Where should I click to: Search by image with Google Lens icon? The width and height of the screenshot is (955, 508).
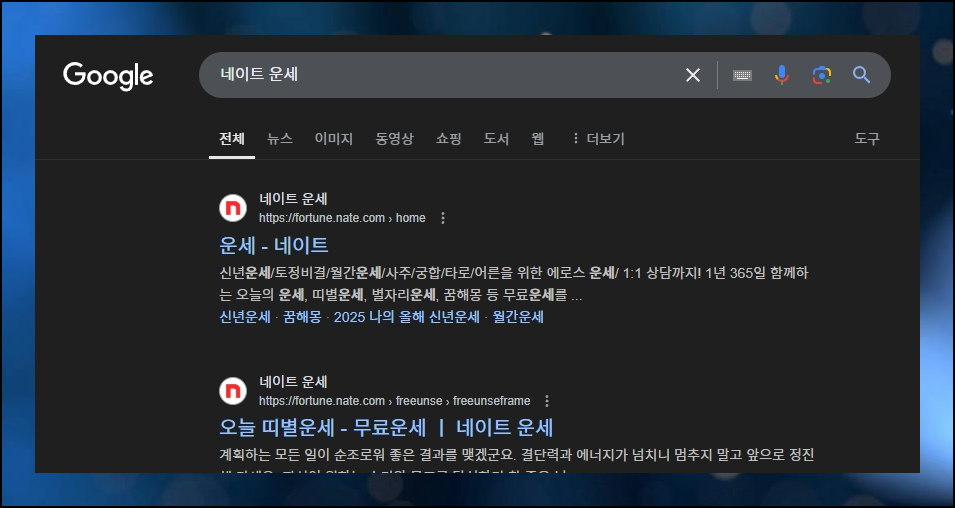(x=822, y=75)
